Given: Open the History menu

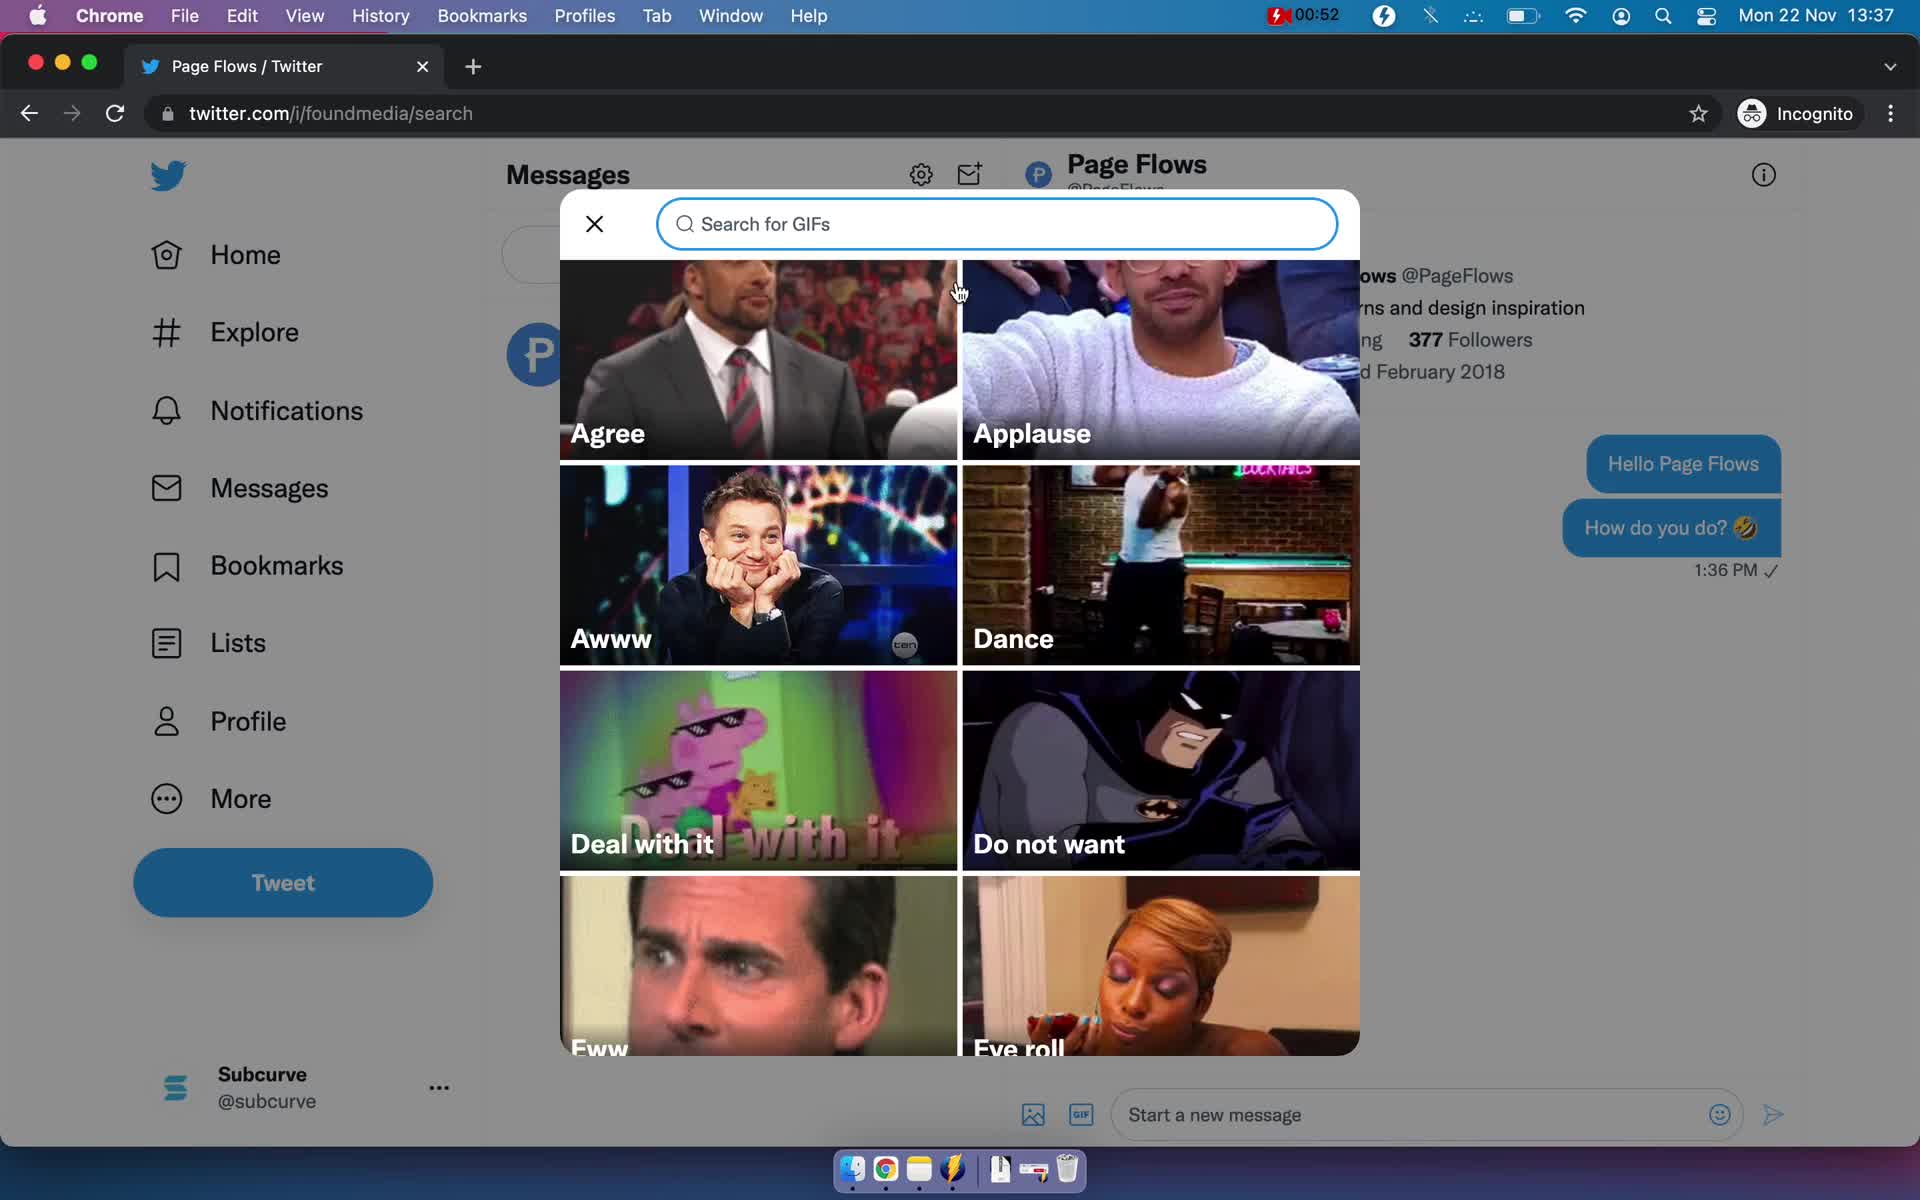Looking at the screenshot, I should [381, 16].
